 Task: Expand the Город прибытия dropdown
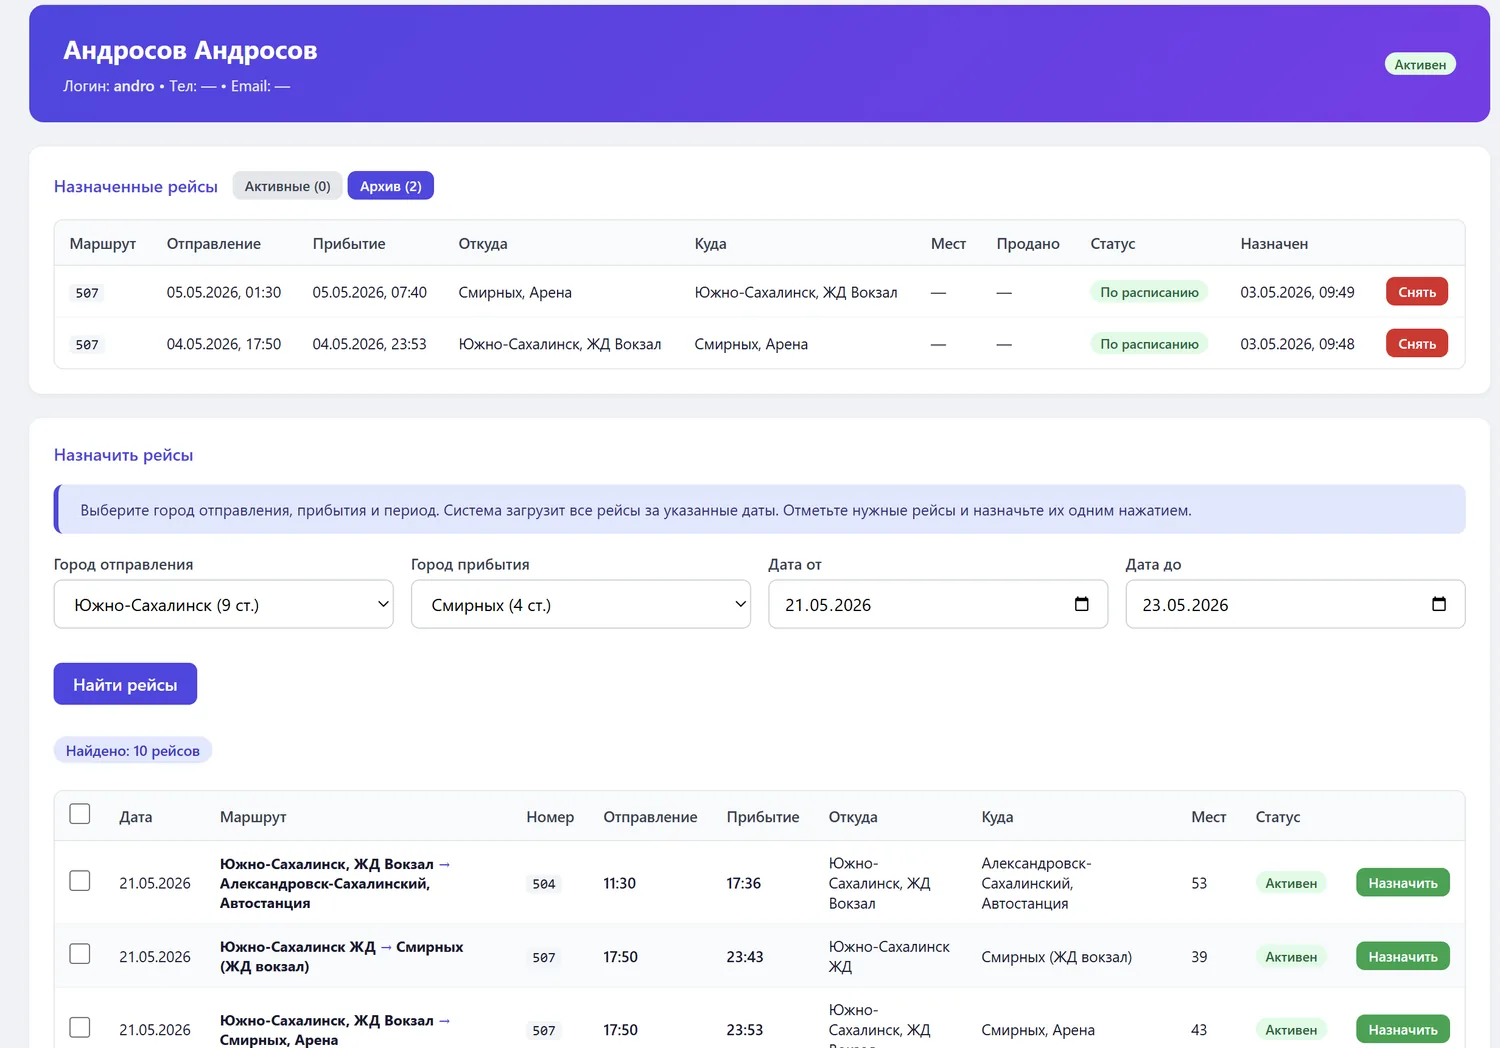581,604
